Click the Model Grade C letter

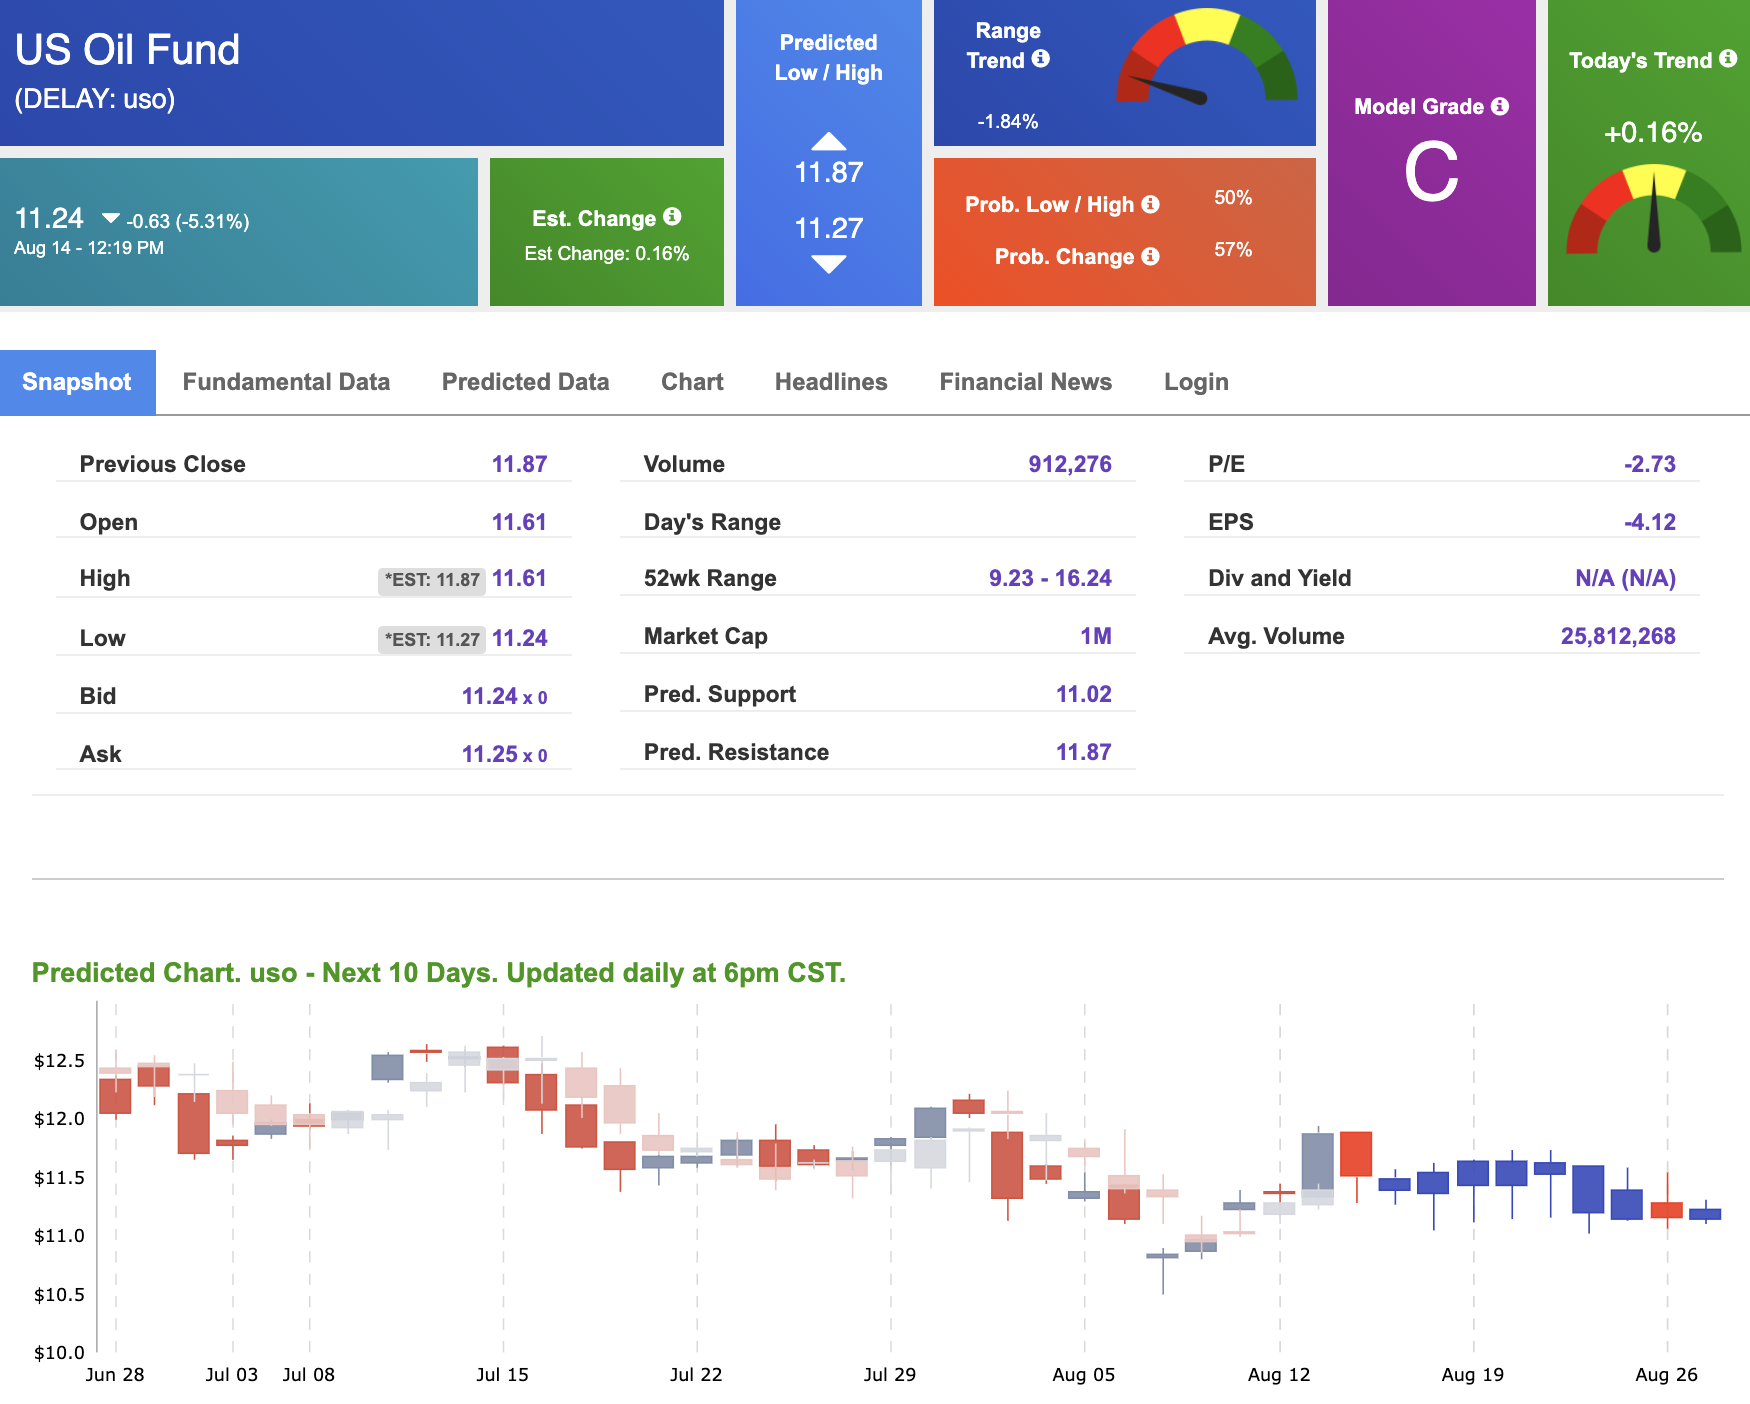pyautogui.click(x=1431, y=172)
